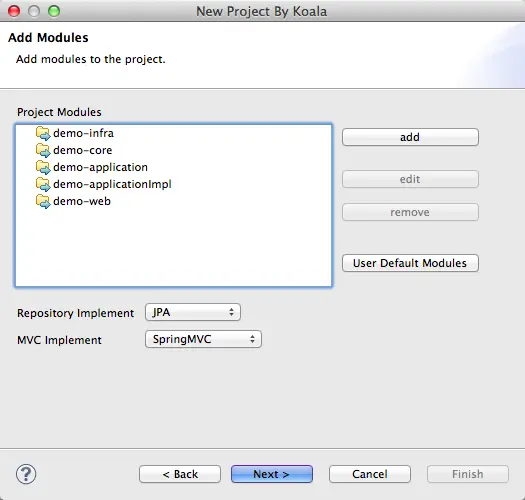The width and height of the screenshot is (525, 500).
Task: Click the edit module button
Action: [x=410, y=179]
